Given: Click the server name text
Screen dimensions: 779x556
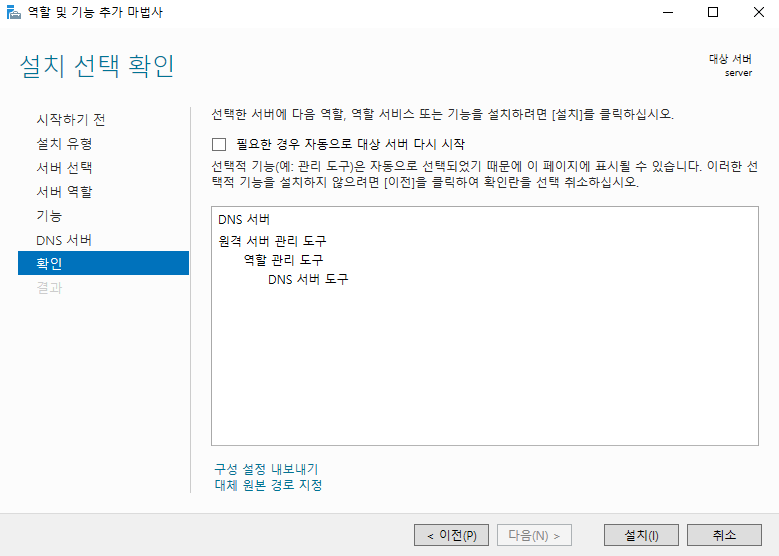Looking at the screenshot, I should click(x=738, y=73).
